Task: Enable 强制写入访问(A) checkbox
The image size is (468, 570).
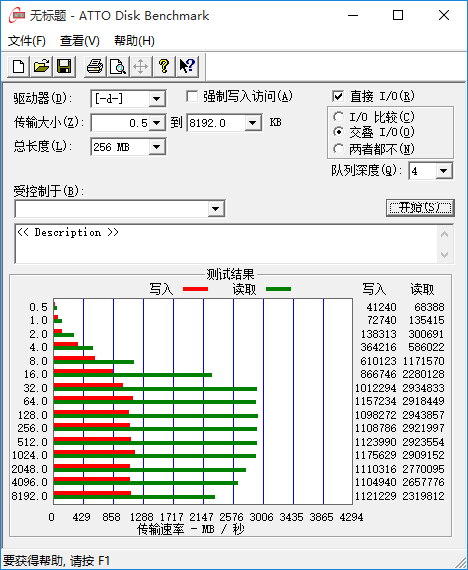Action: [192, 97]
